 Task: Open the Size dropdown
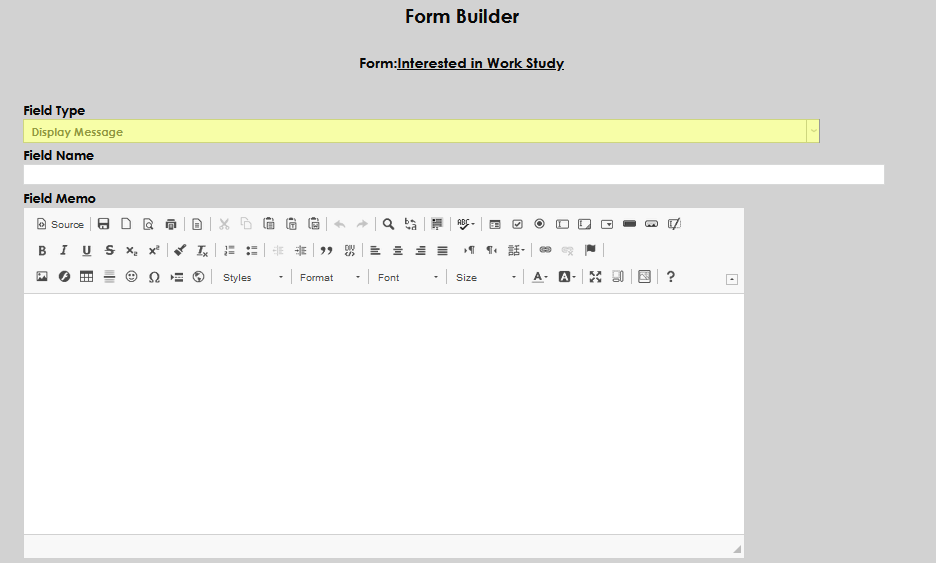486,277
